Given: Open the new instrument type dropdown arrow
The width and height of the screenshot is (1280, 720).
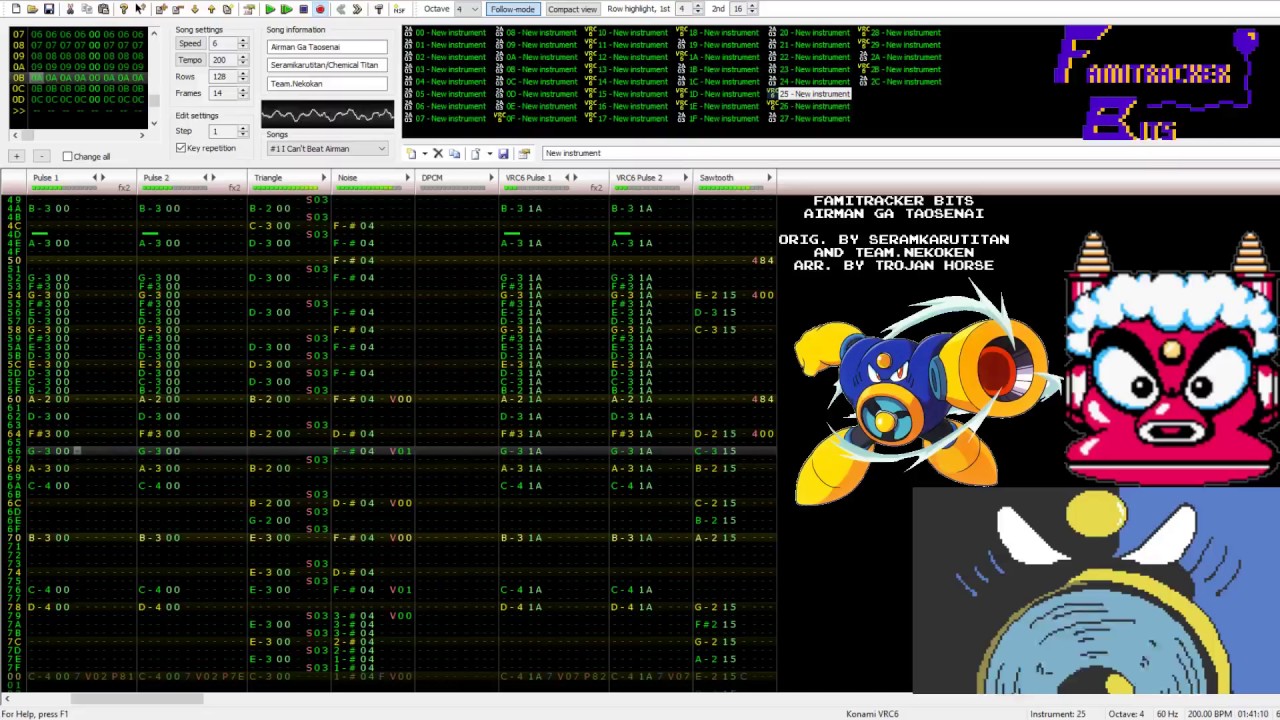Looking at the screenshot, I should point(424,153).
